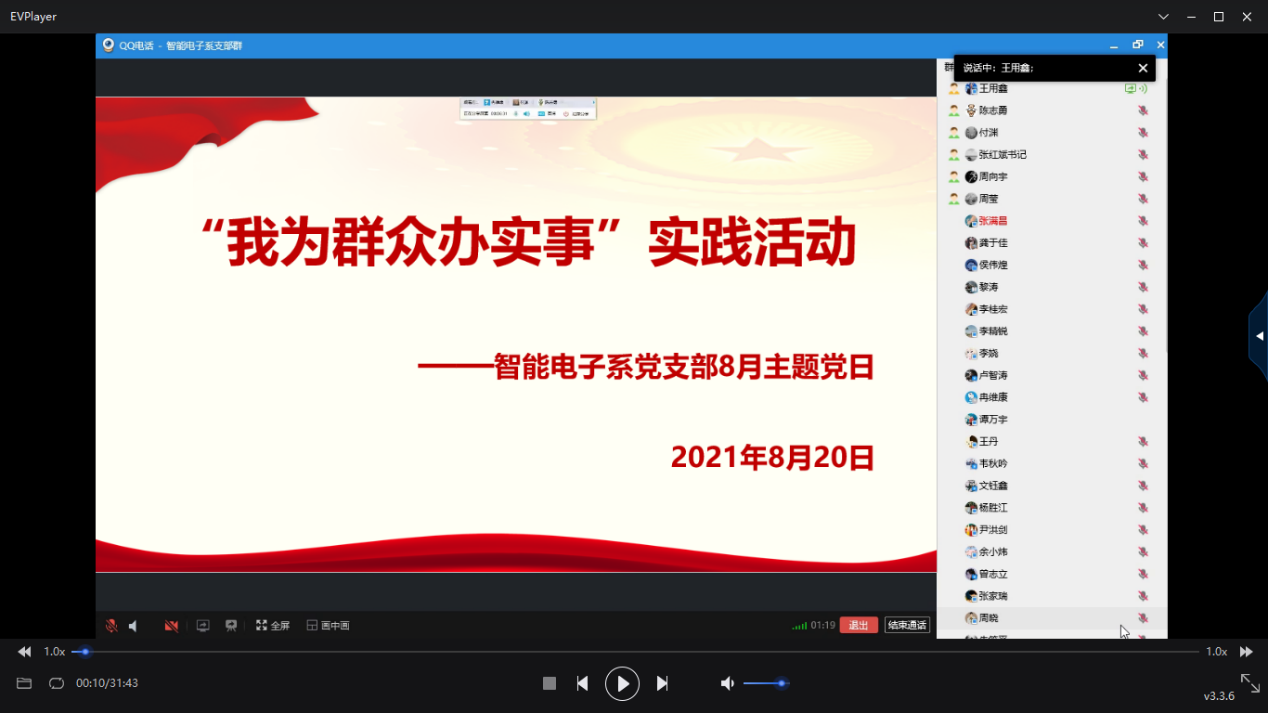
Task: Select the 画中画 picture-in-picture option
Action: 328,626
